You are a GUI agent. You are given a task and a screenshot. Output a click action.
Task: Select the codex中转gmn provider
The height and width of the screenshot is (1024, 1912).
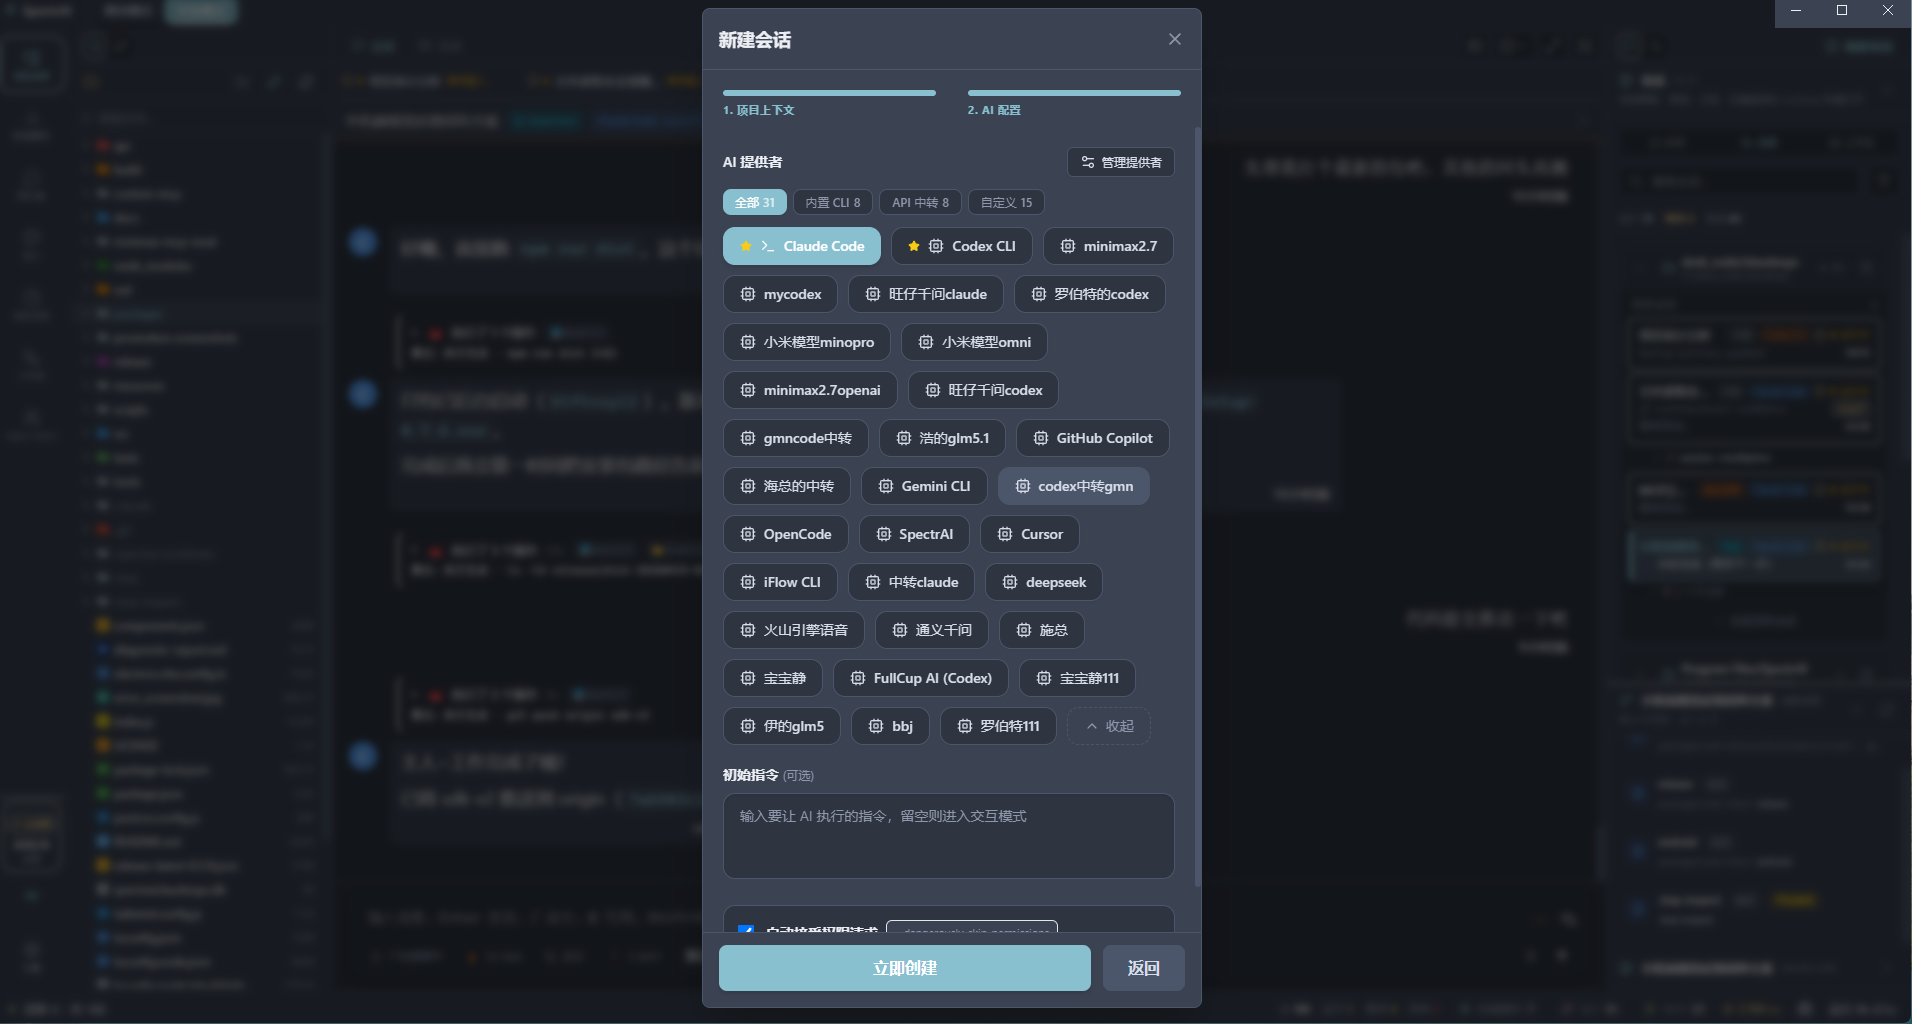pos(1073,486)
